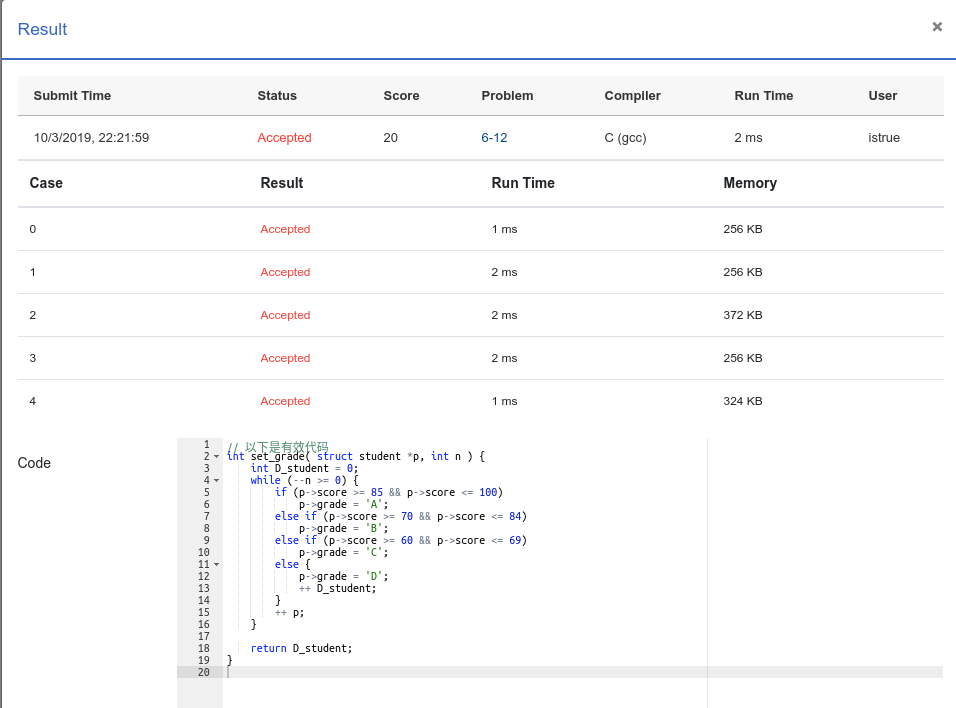
Task: Select the Status column header
Action: (x=277, y=96)
